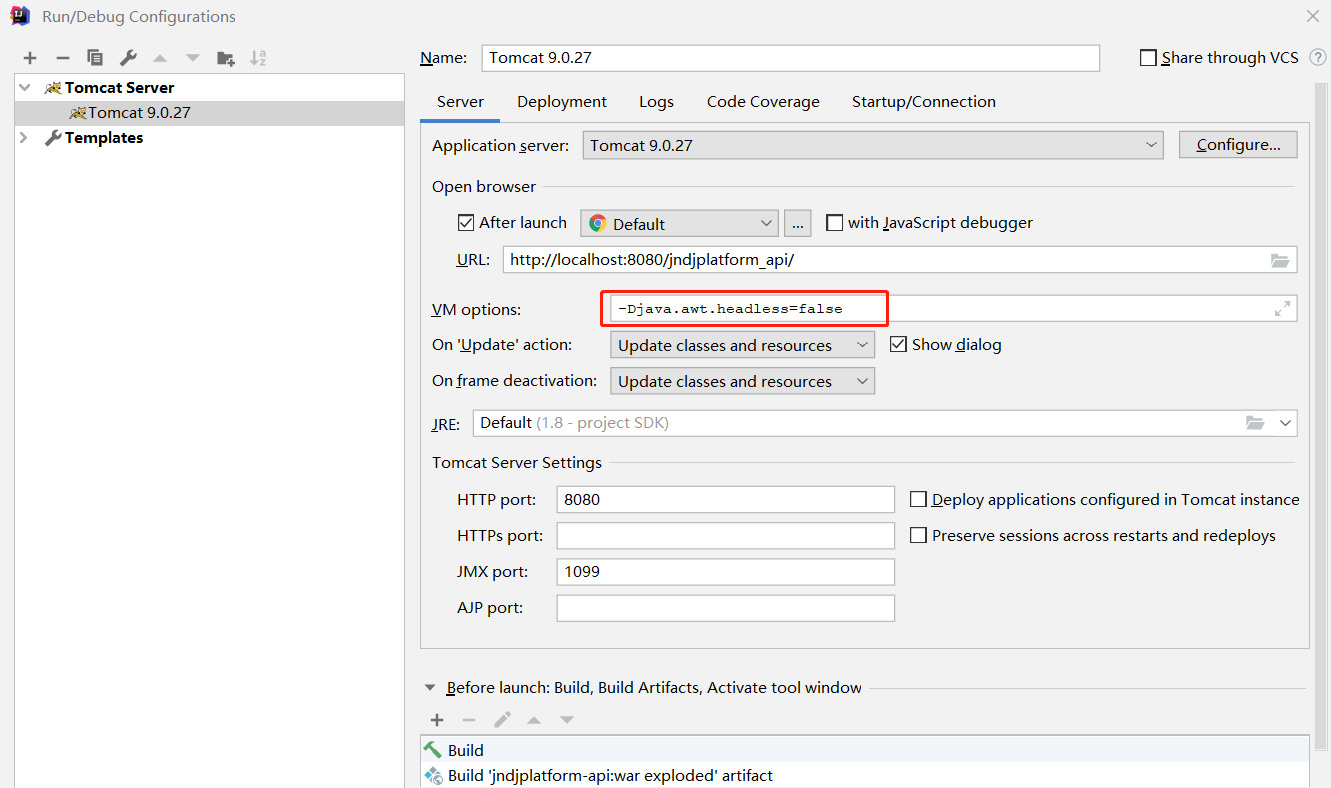Screen dimensions: 1331x788
Task: Create a new folder in the configurations toolbar
Action: [x=226, y=58]
